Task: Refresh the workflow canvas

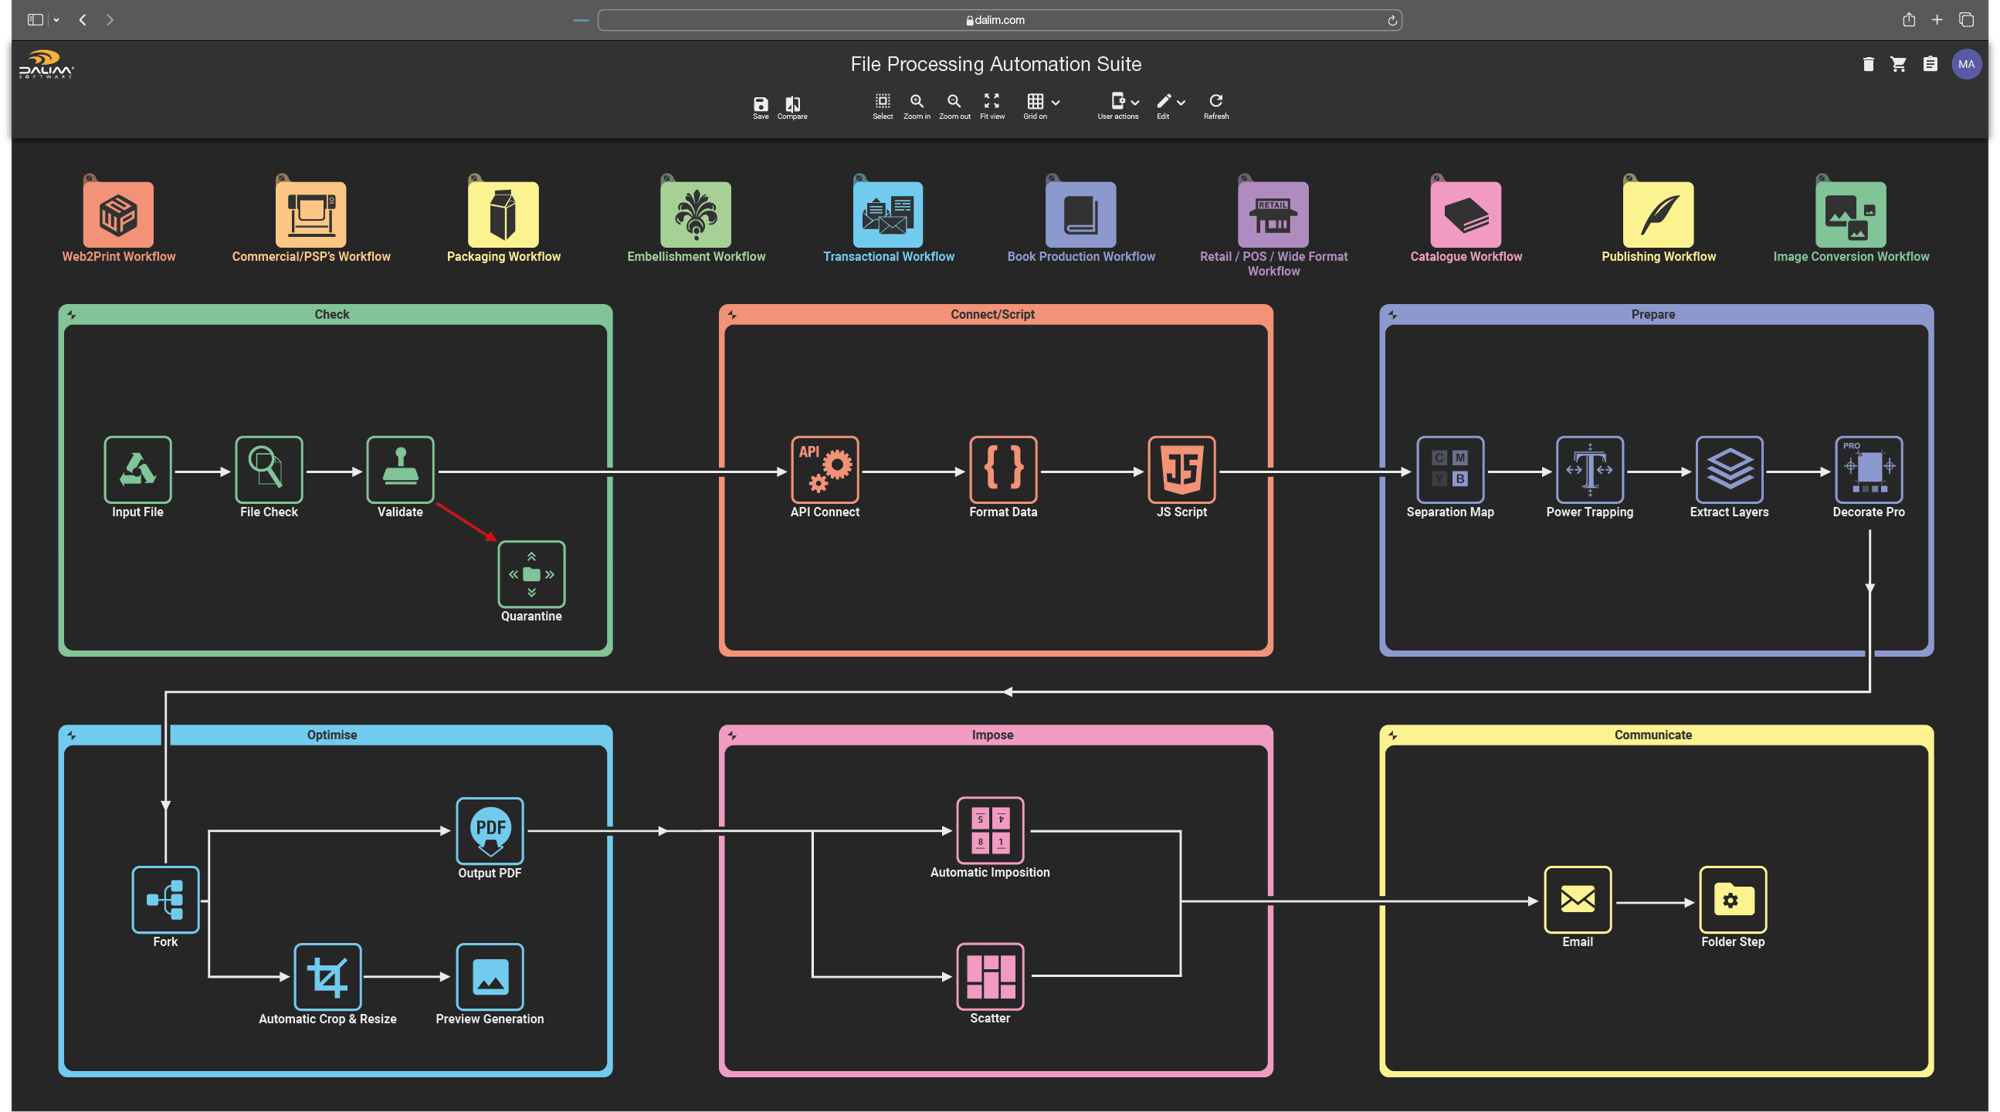Action: coord(1215,102)
